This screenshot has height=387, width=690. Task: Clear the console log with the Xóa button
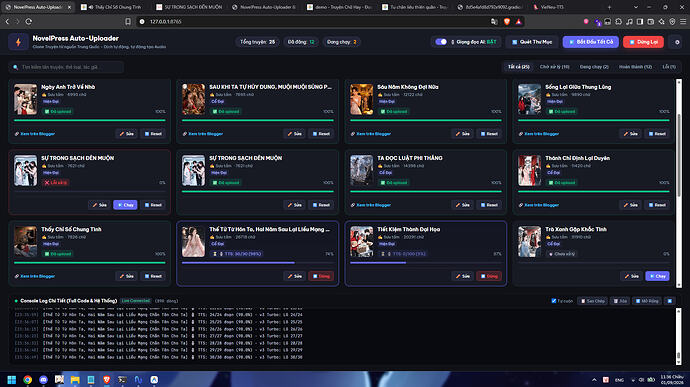pos(620,301)
